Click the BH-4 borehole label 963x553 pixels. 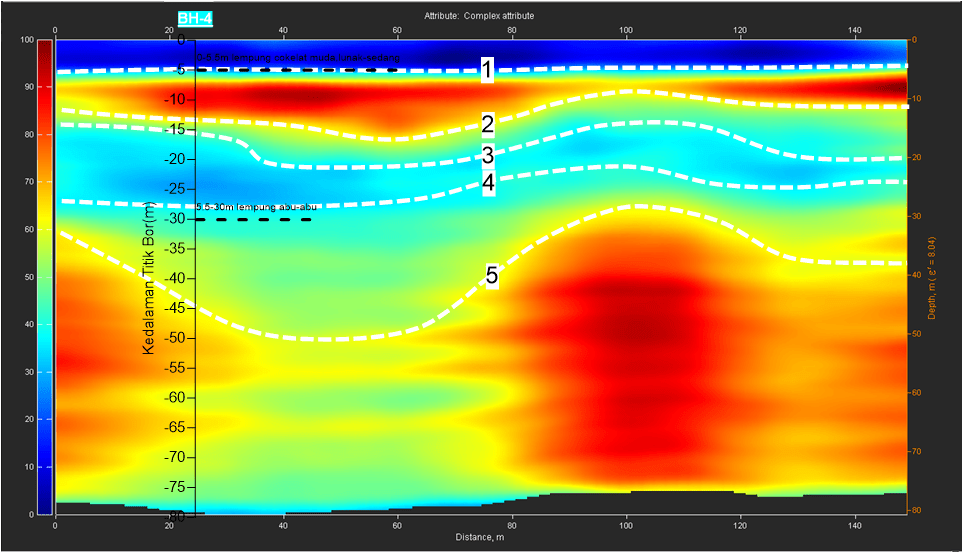tap(194, 18)
